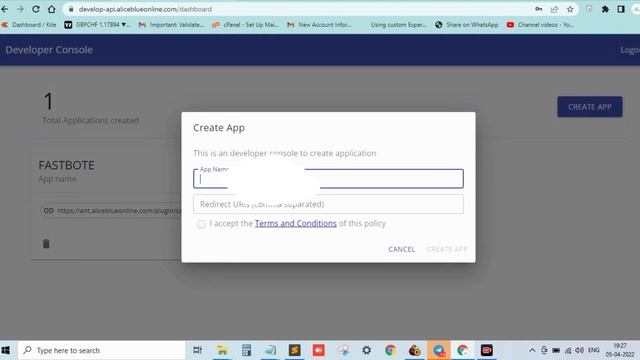640x360 pixels.
Task: Open the Important: Validate bookmark
Action: pyautogui.click(x=171, y=25)
